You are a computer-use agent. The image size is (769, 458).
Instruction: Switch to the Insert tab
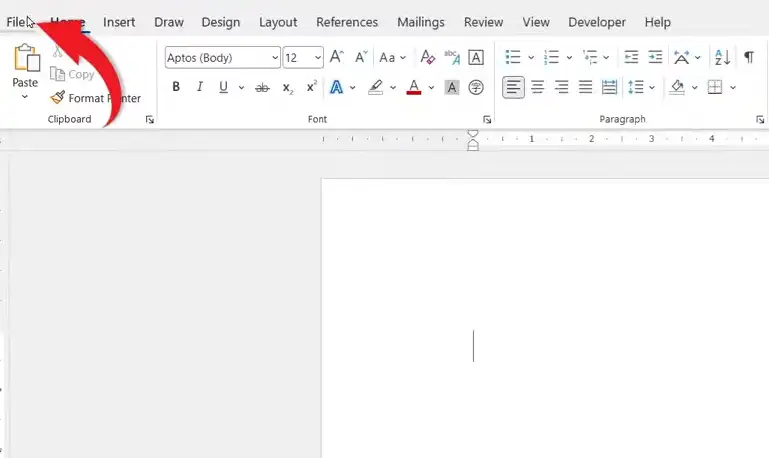[119, 22]
